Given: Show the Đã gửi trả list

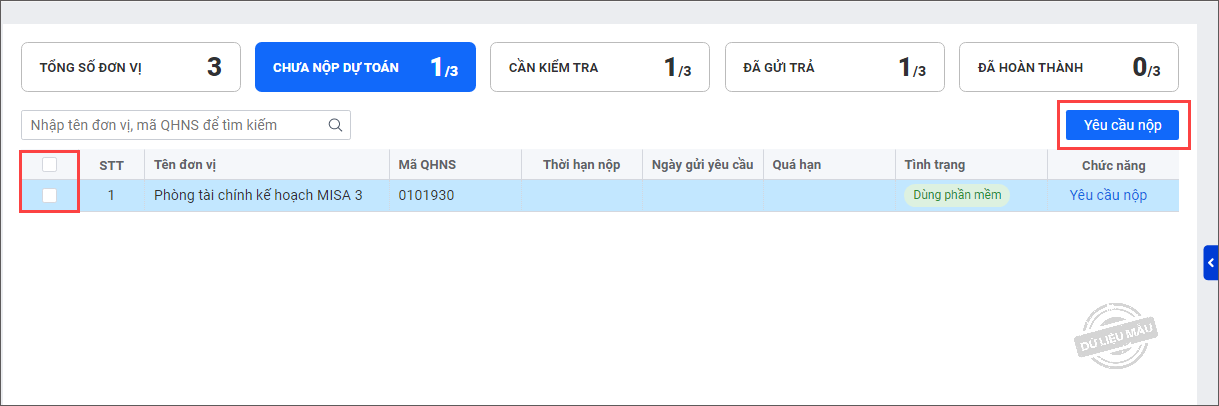Looking at the screenshot, I should [834, 68].
